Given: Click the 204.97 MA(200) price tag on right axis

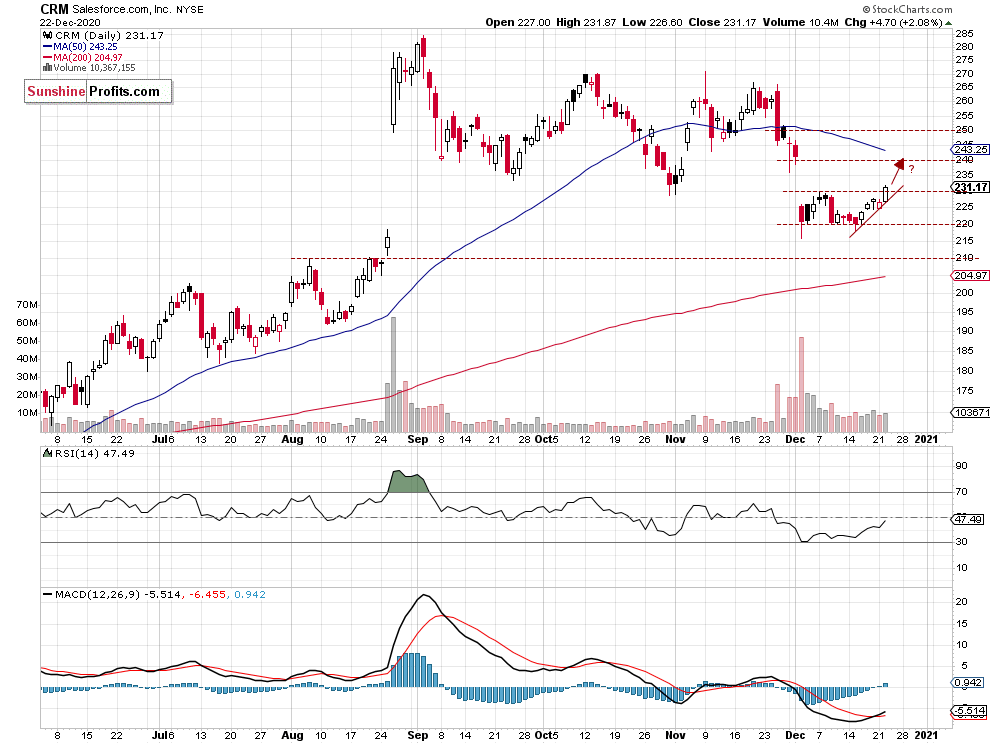Looking at the screenshot, I should pos(970,275).
